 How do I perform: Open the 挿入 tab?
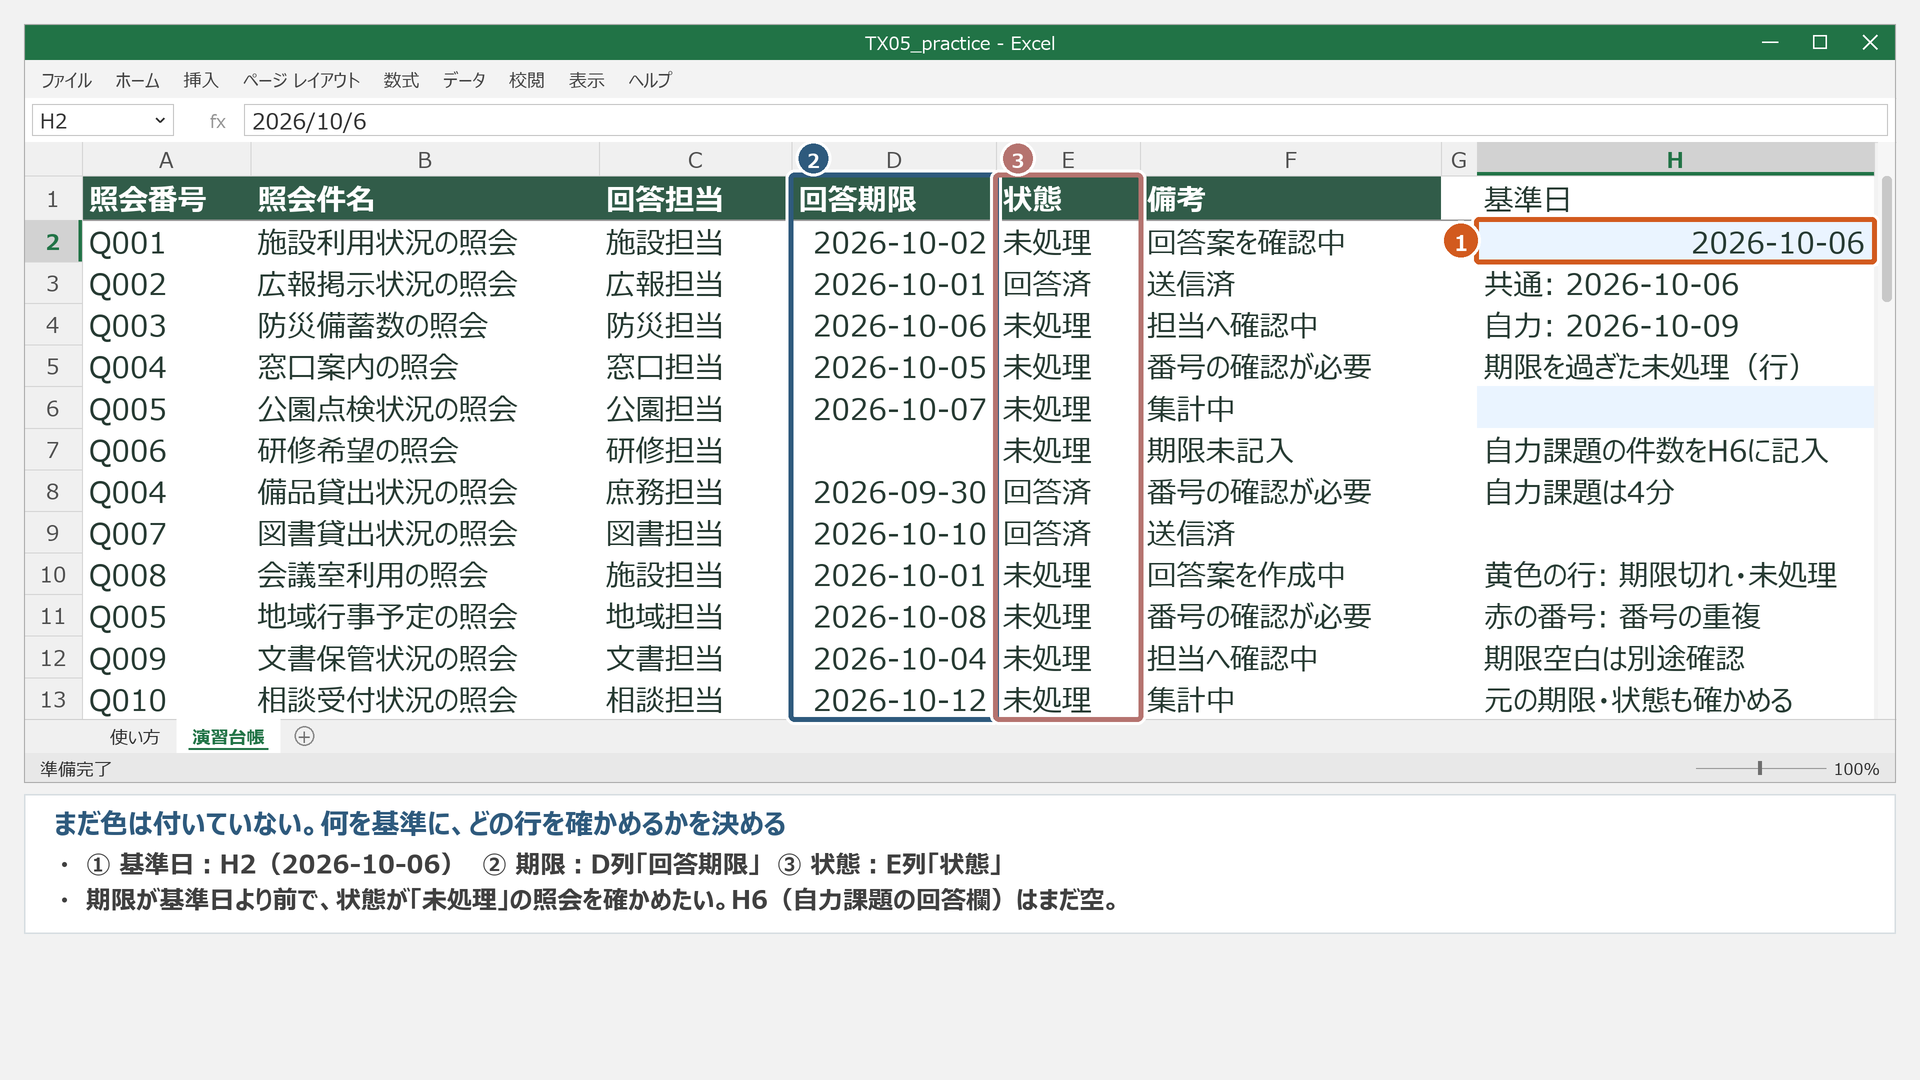pos(201,80)
